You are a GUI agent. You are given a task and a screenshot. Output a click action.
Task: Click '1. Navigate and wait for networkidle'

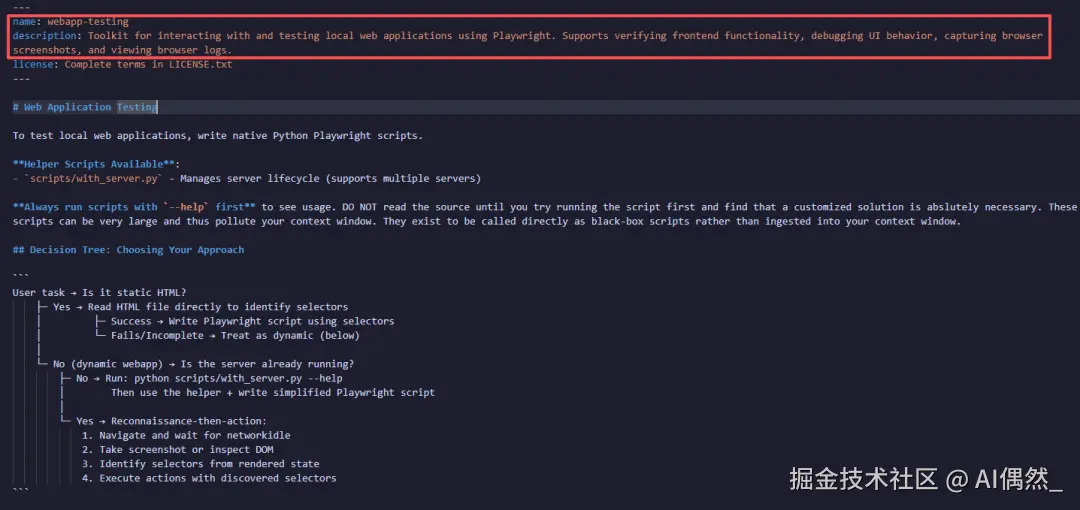click(x=186, y=436)
